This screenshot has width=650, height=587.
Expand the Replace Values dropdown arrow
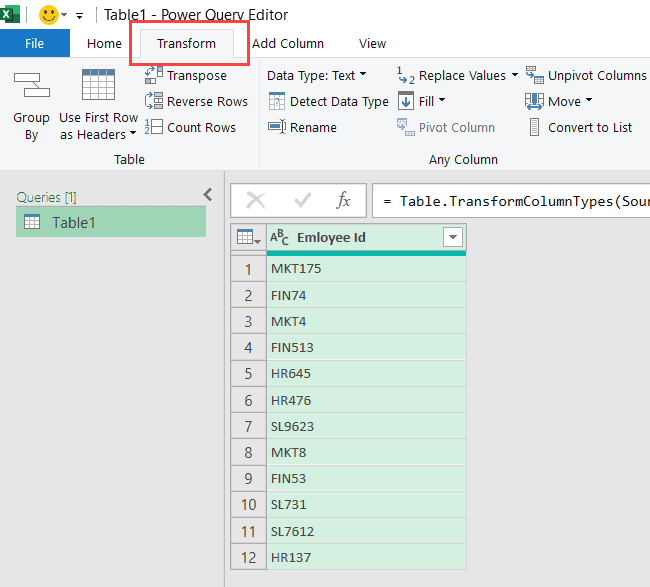(x=514, y=75)
